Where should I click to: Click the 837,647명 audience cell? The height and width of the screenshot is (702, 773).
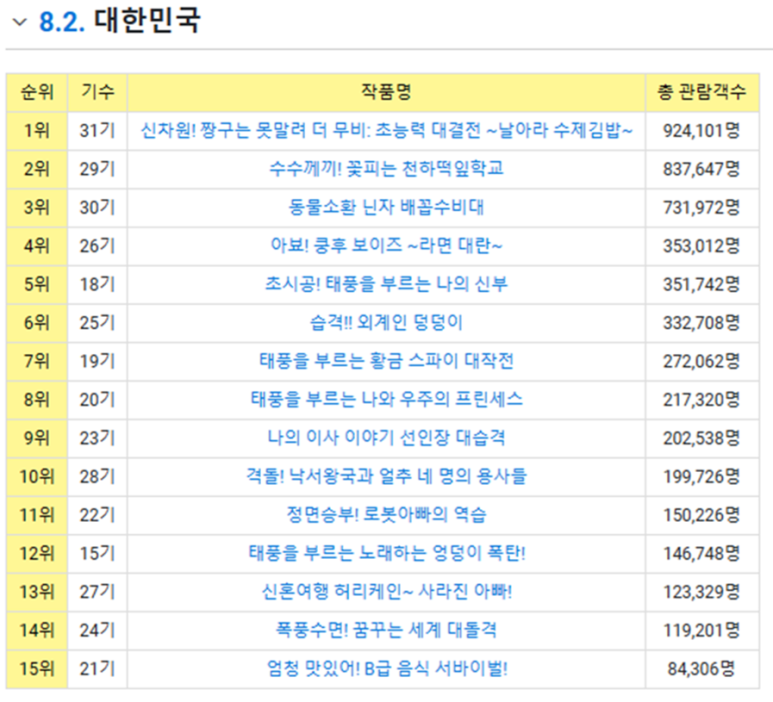702,169
